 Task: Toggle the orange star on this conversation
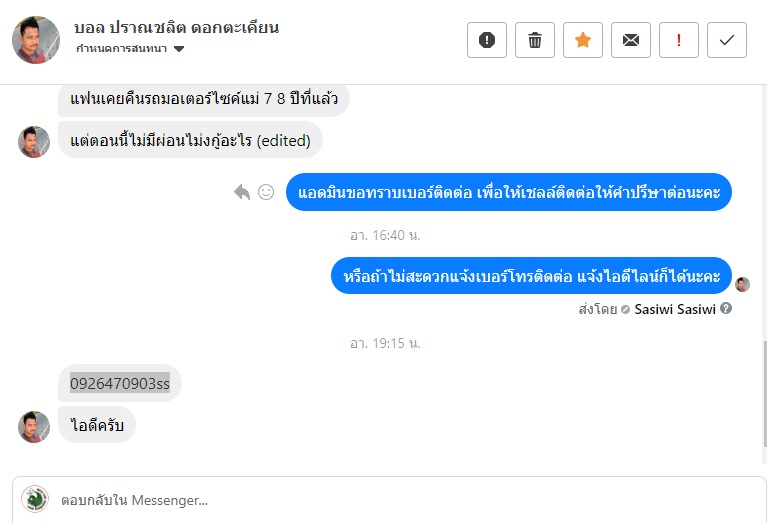583,40
